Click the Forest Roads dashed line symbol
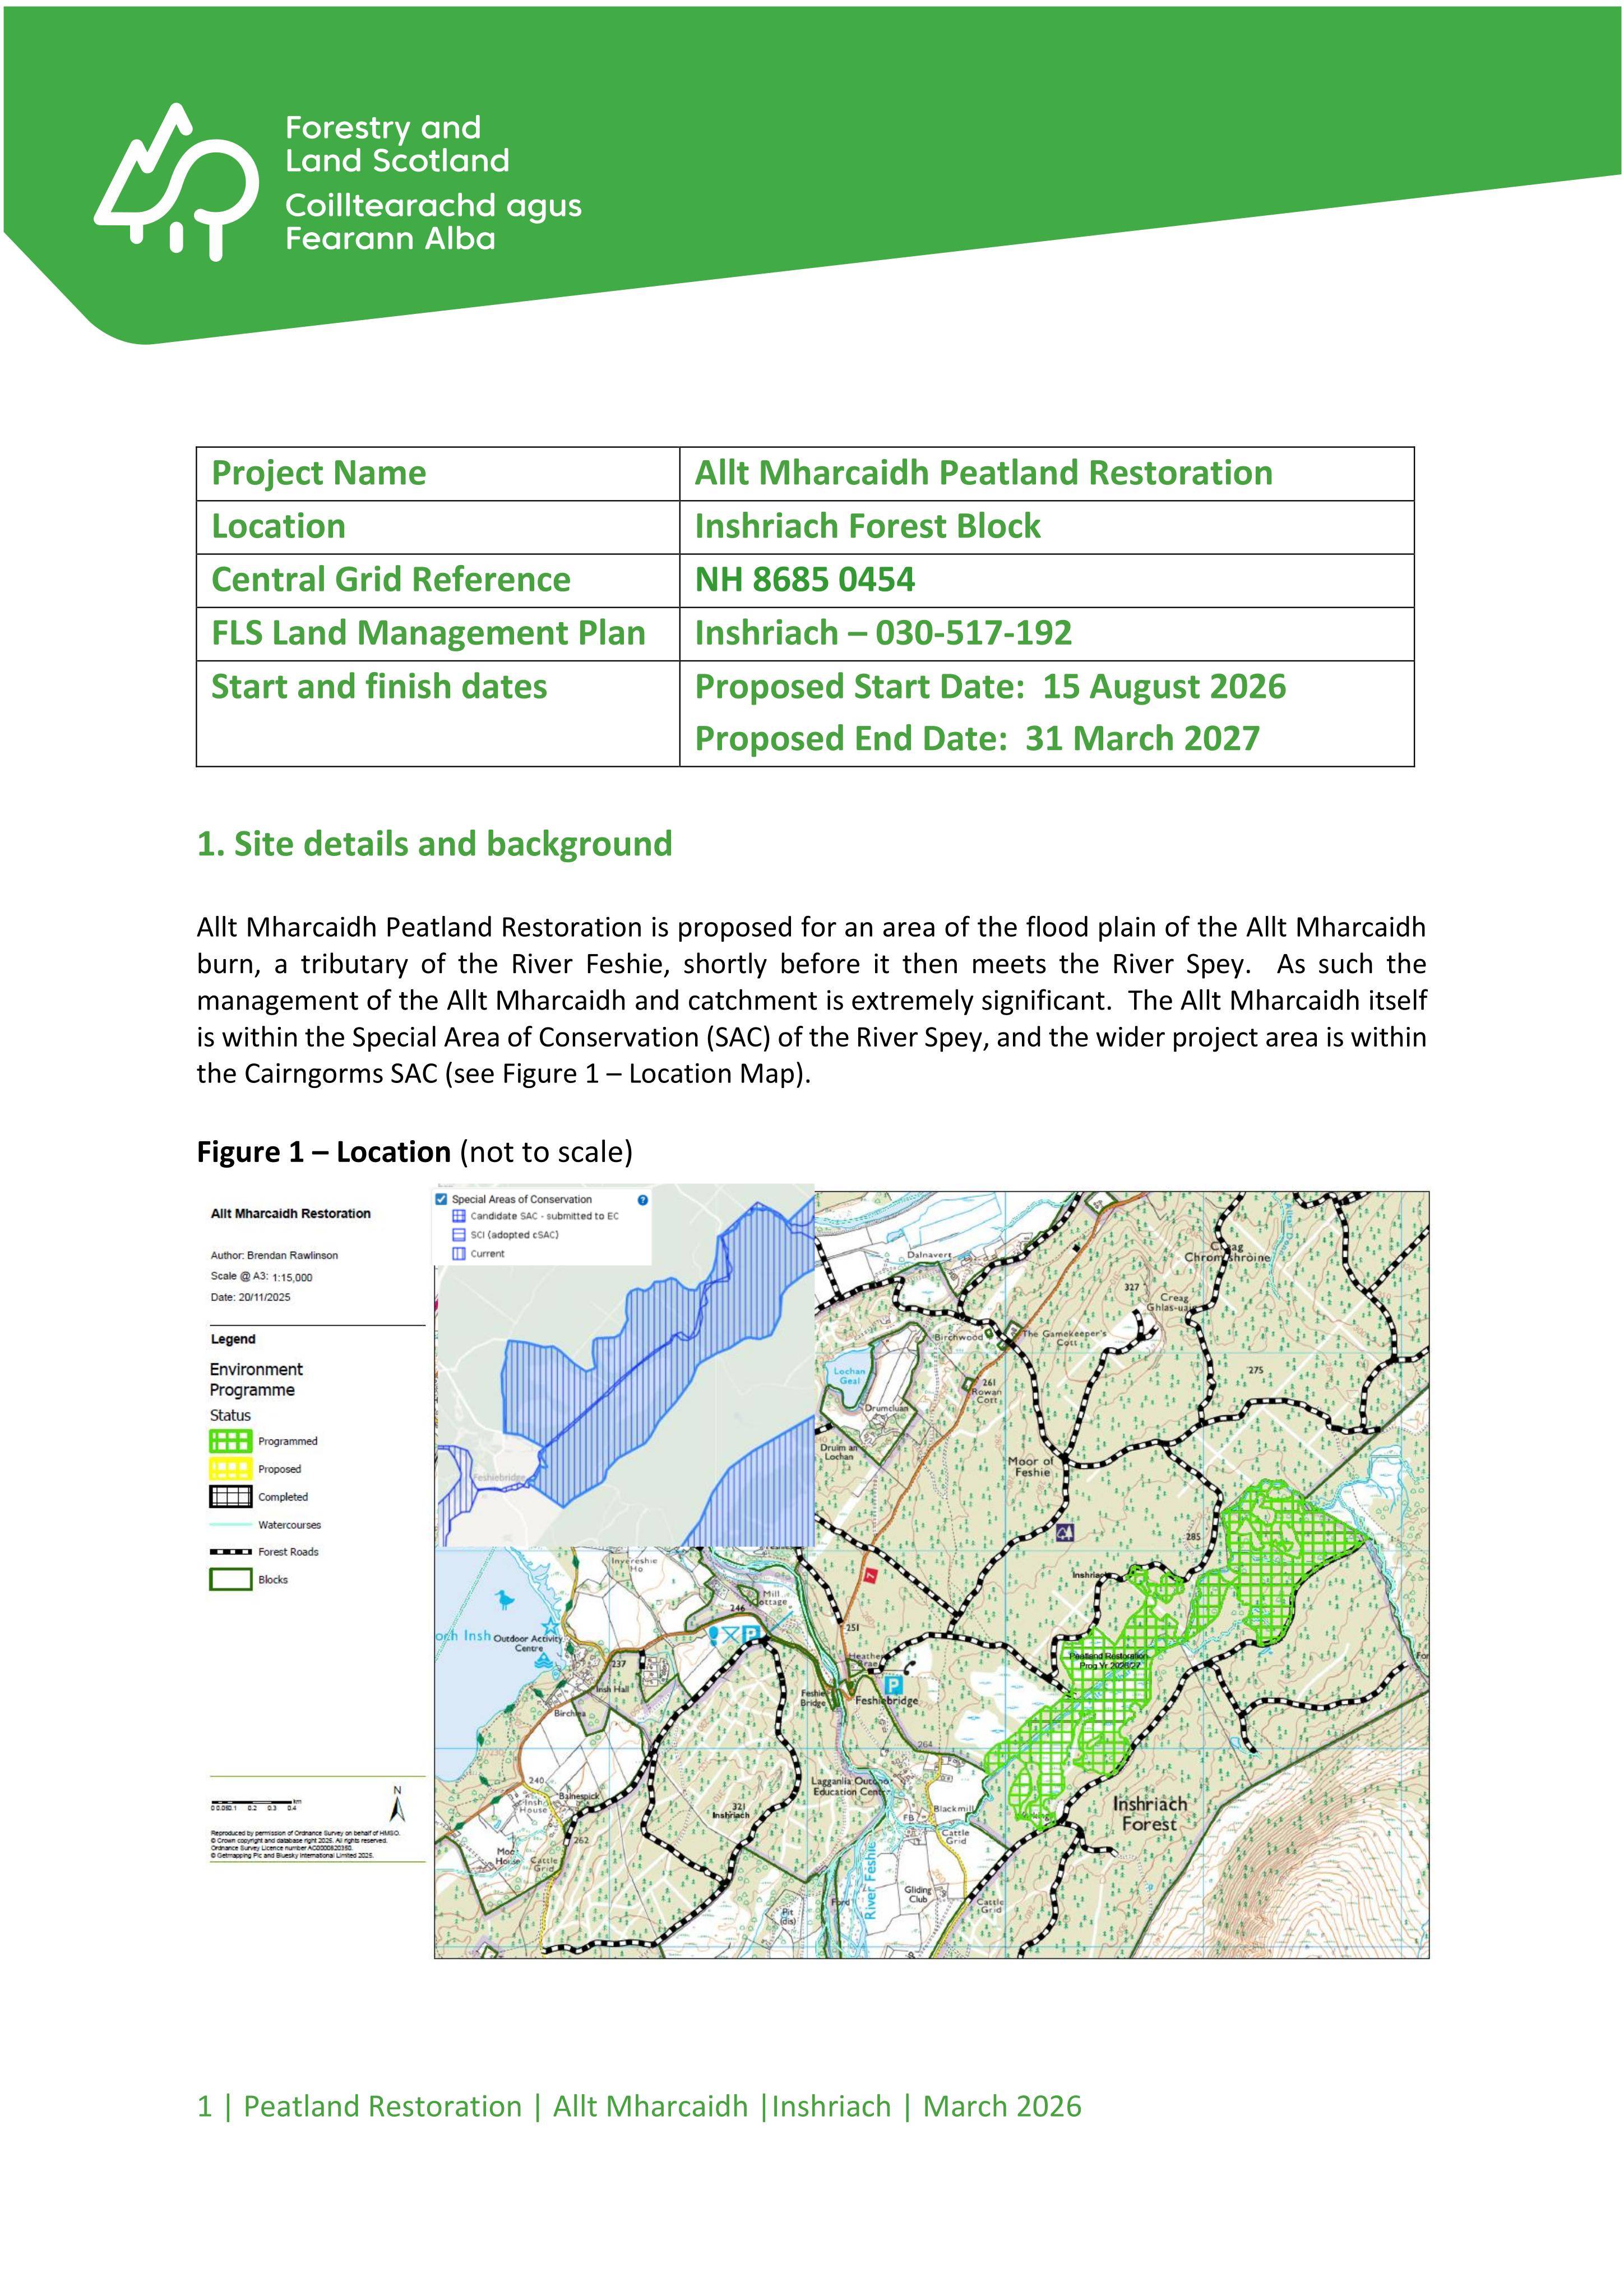 click(x=230, y=1552)
